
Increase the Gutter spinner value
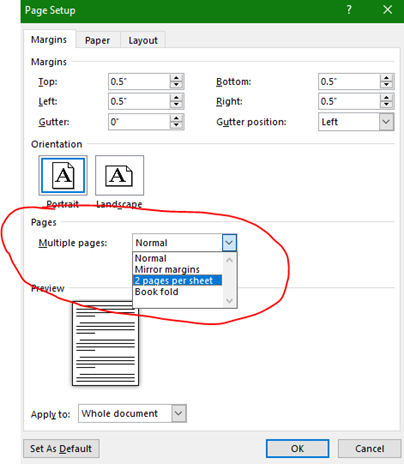tap(176, 118)
